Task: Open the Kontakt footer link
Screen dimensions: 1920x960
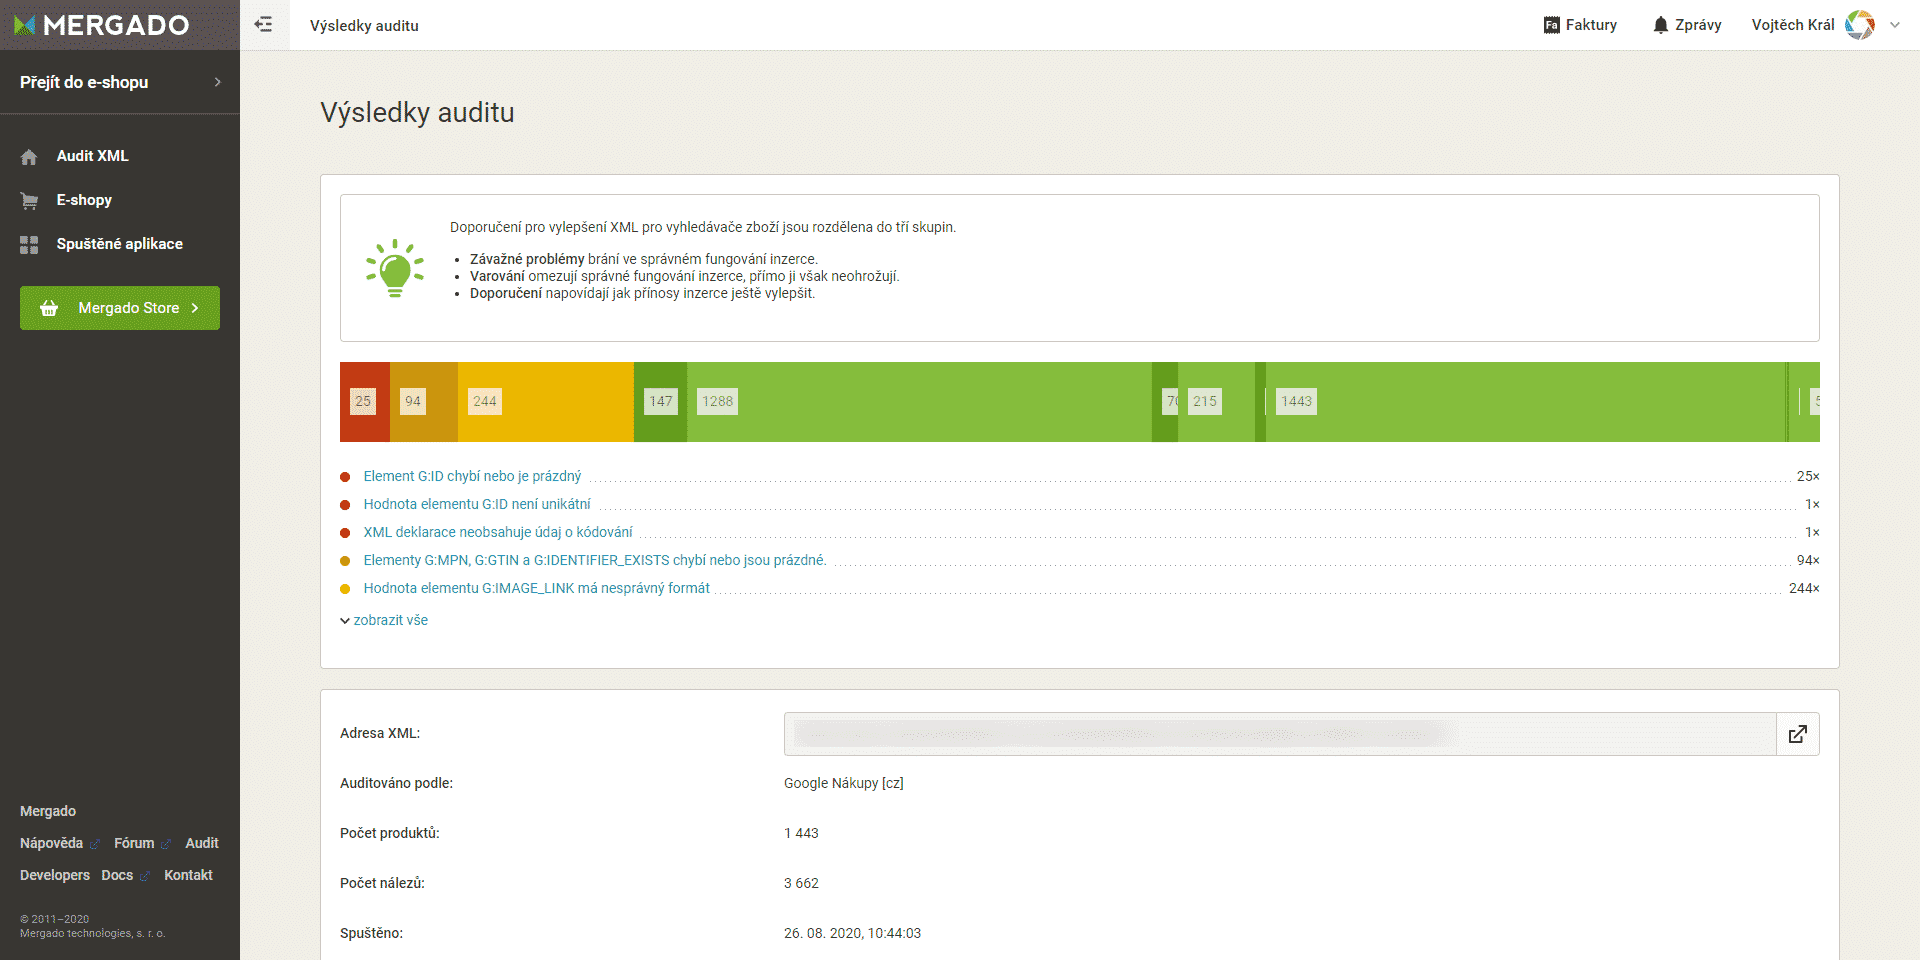Action: tap(188, 875)
